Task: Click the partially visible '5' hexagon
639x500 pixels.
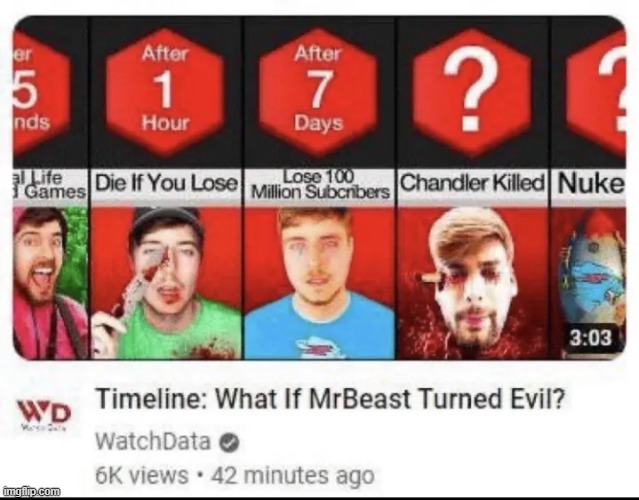Action: tap(42, 90)
